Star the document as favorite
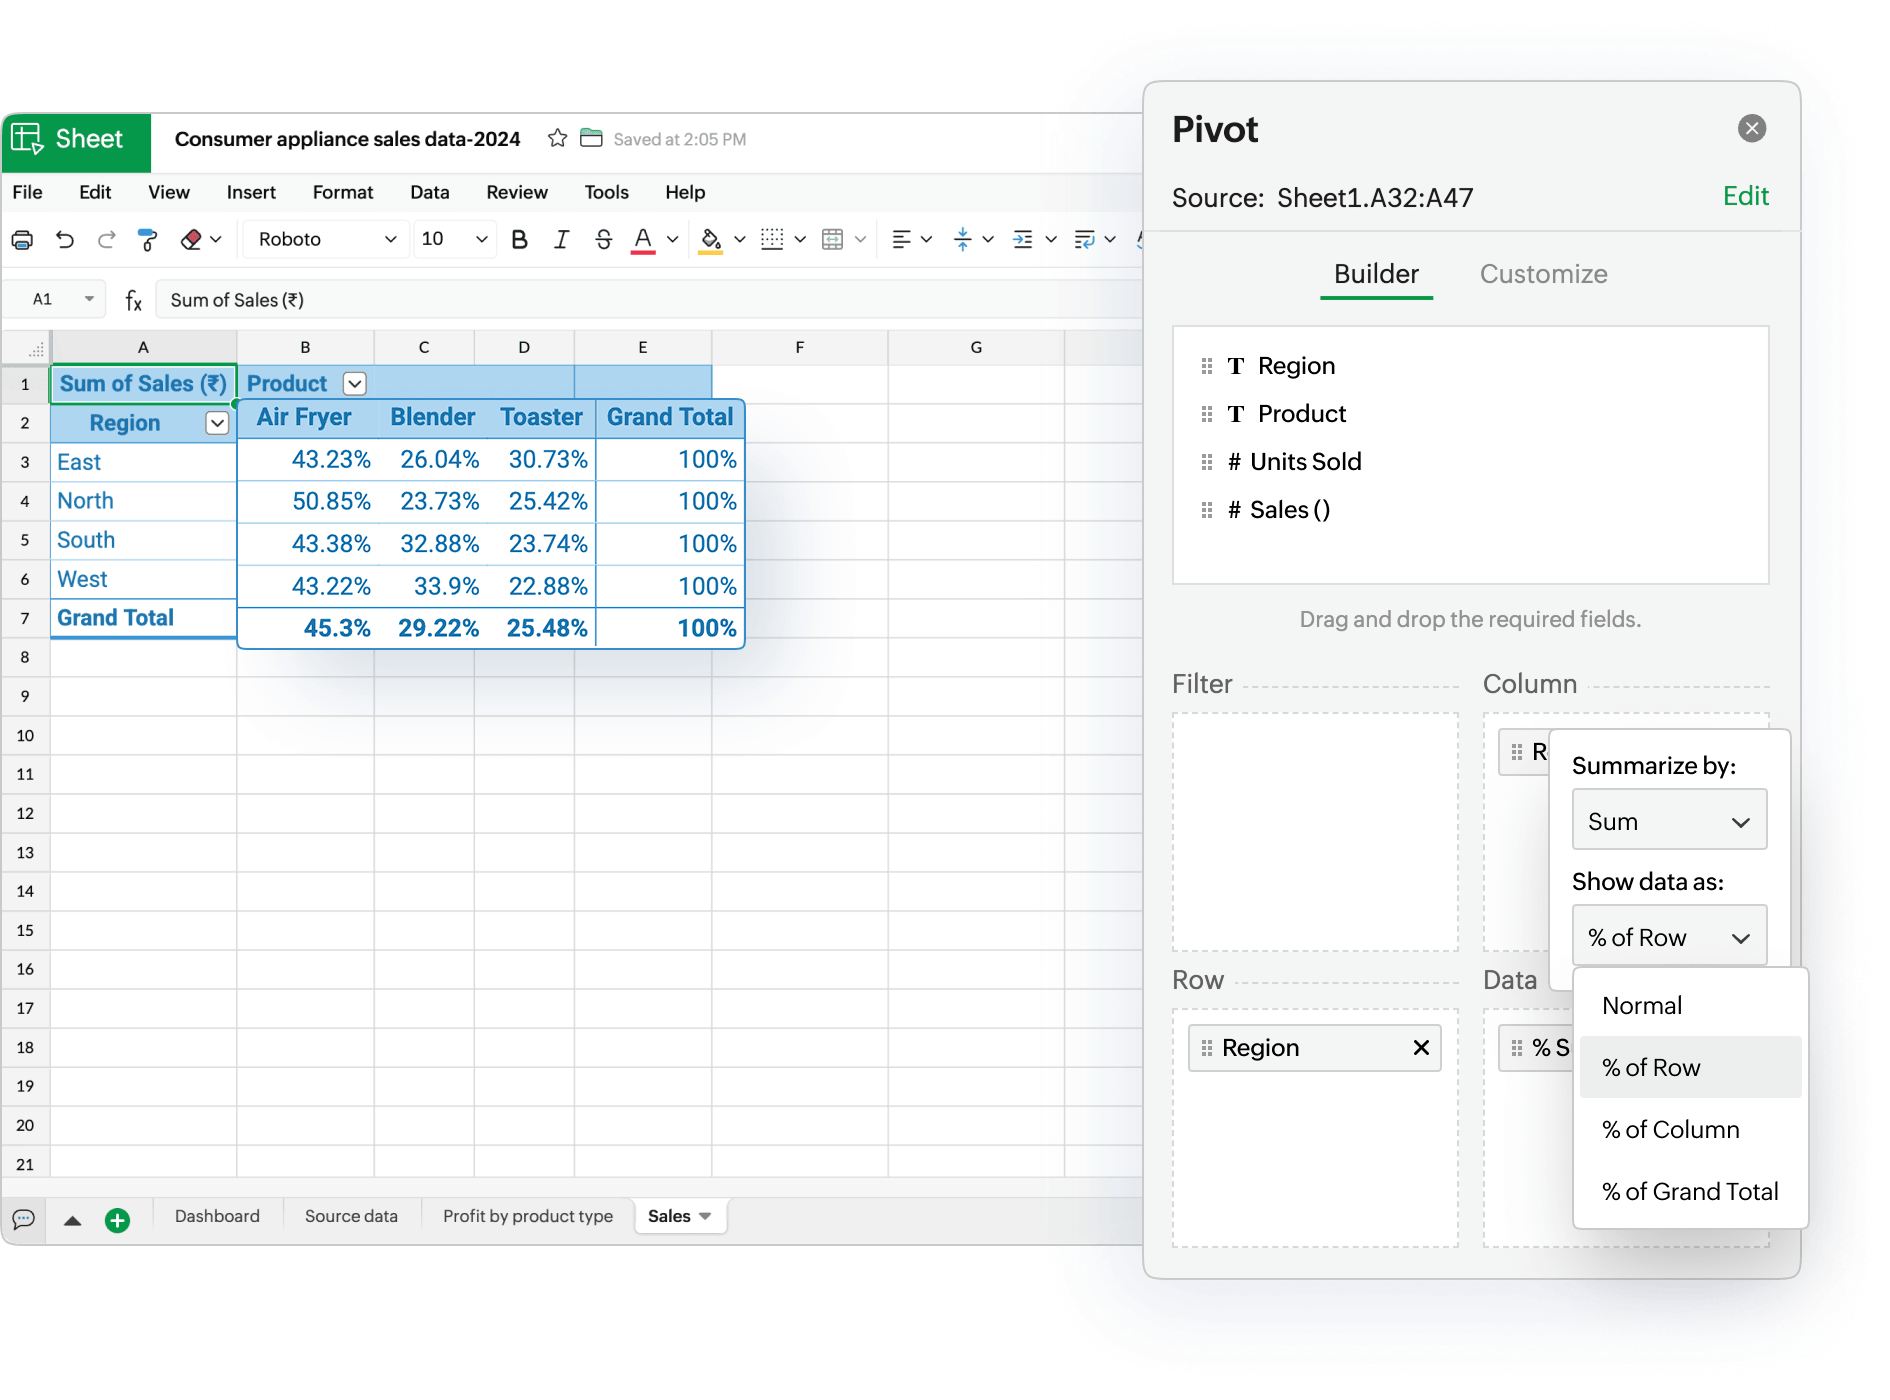 (x=557, y=138)
